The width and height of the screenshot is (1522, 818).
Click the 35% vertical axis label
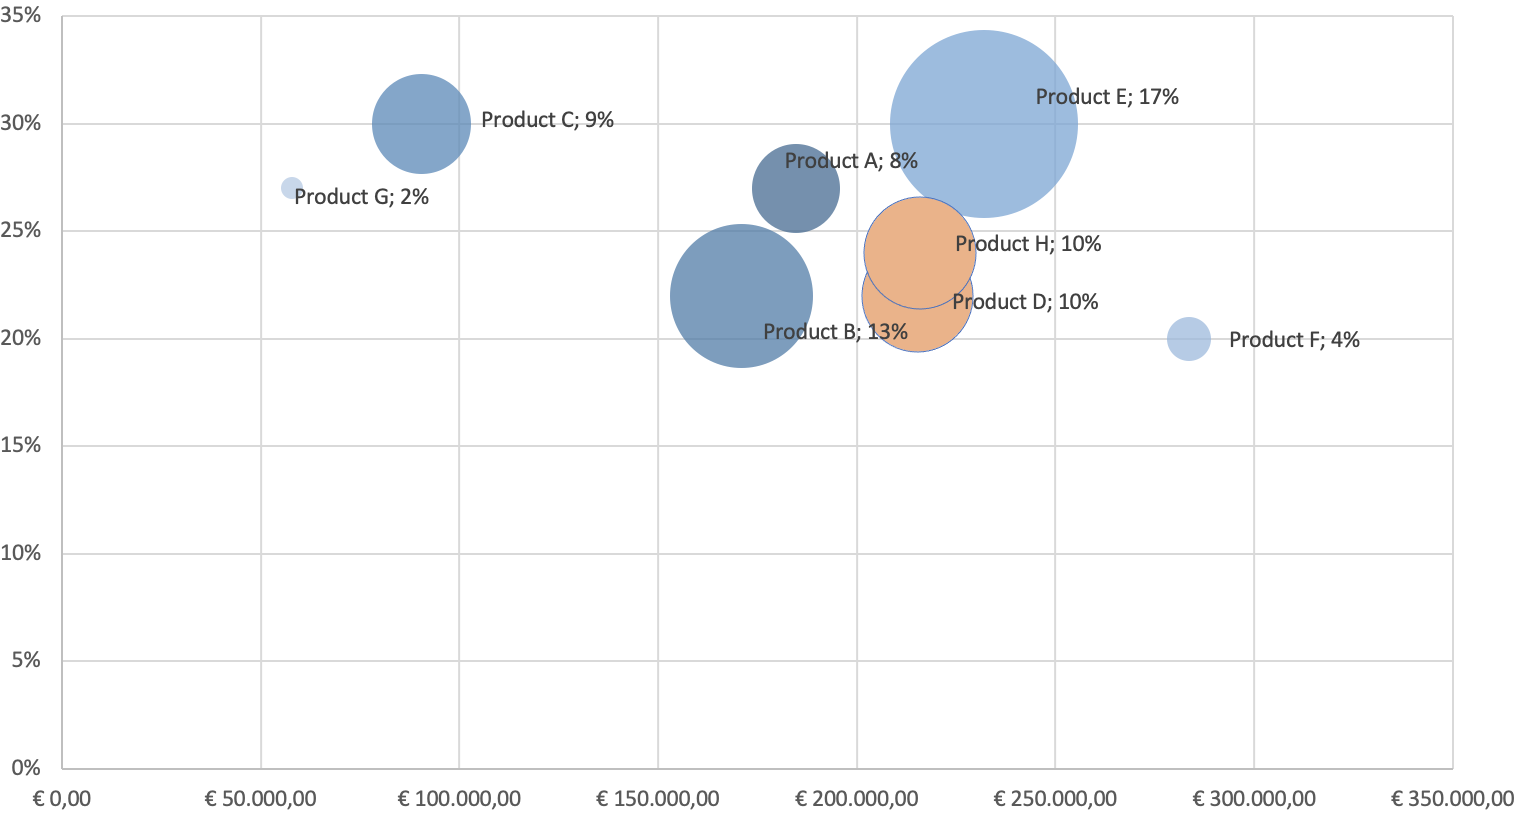[x=21, y=16]
